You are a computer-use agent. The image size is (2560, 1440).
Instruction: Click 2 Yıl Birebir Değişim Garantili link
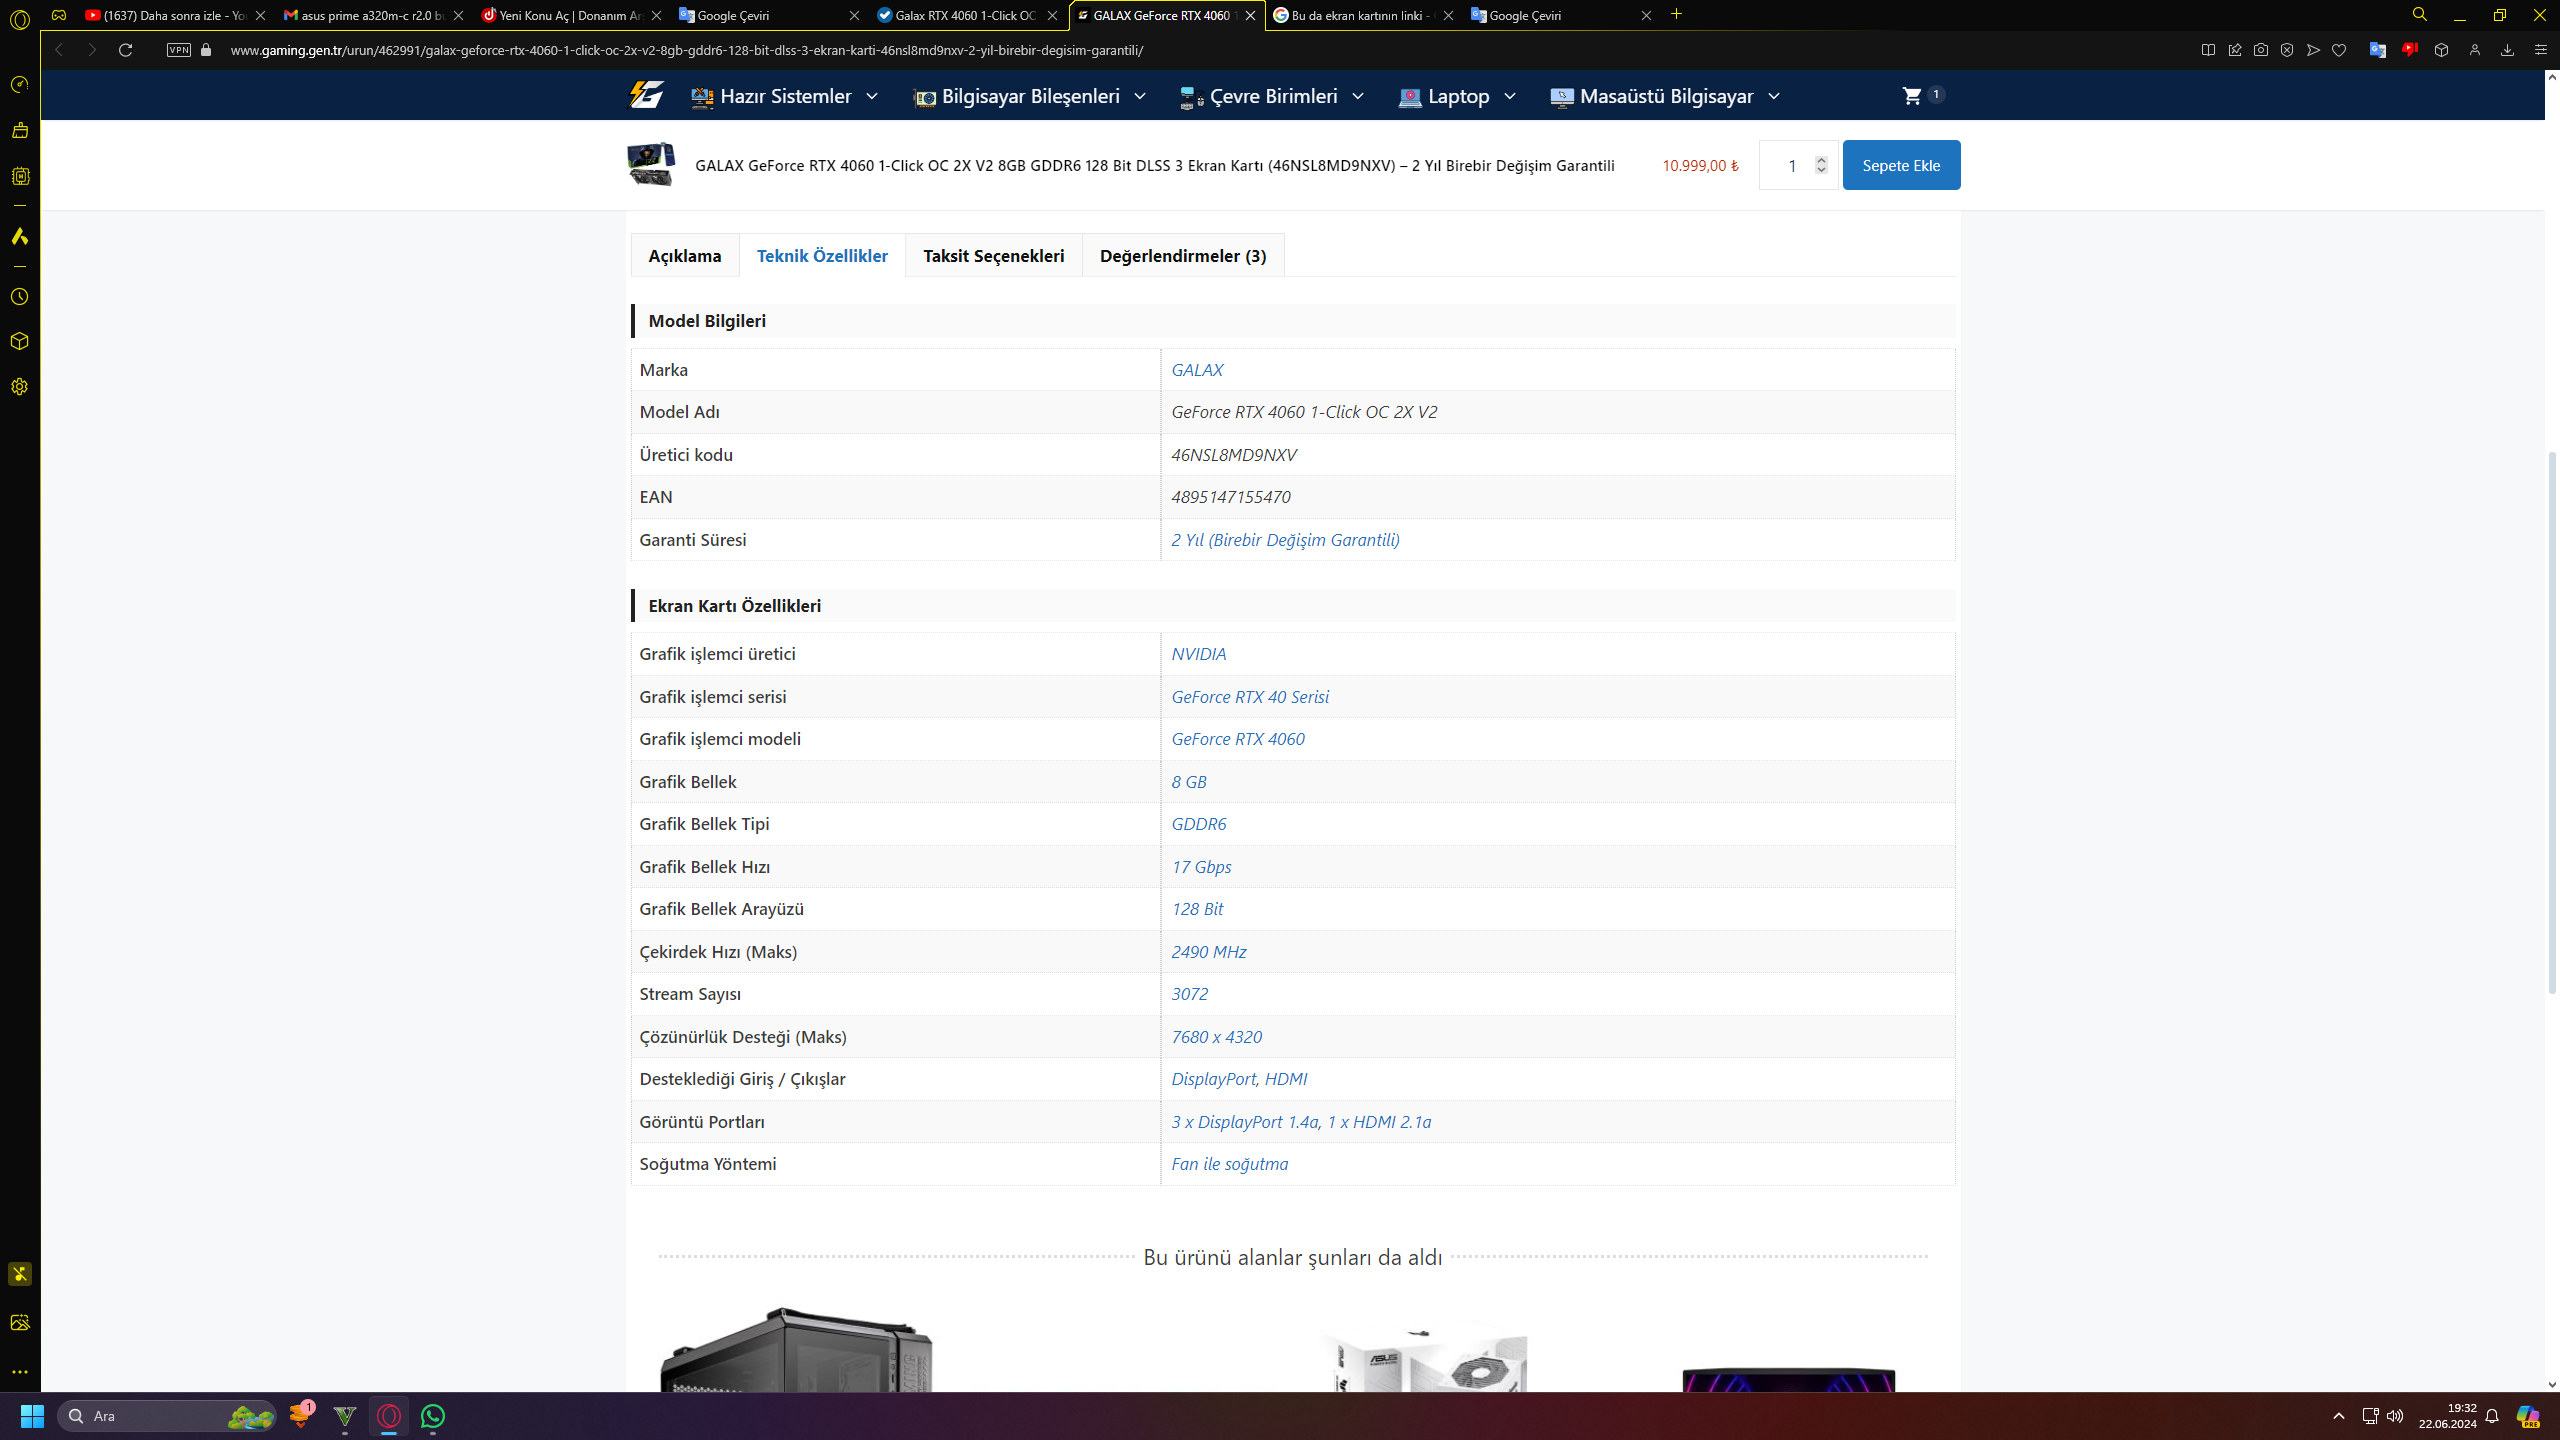pos(1285,540)
